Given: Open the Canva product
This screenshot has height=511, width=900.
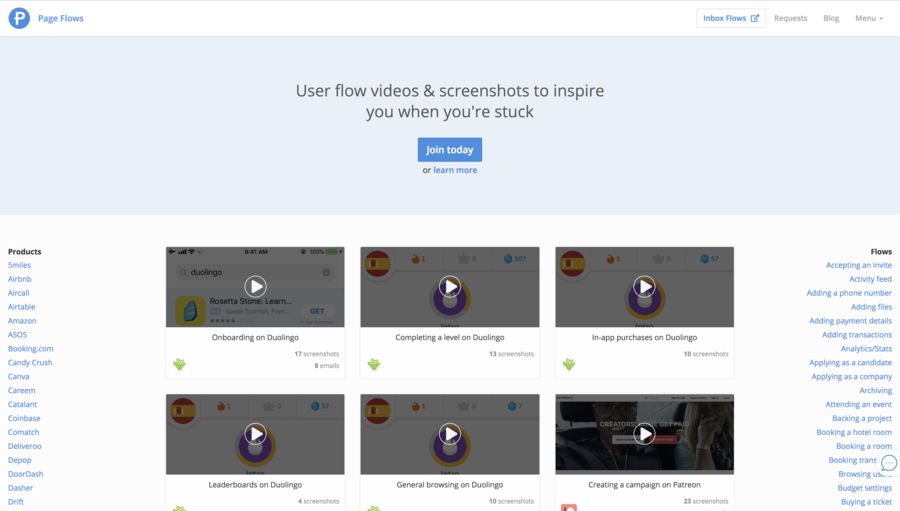Looking at the screenshot, I should coord(18,377).
